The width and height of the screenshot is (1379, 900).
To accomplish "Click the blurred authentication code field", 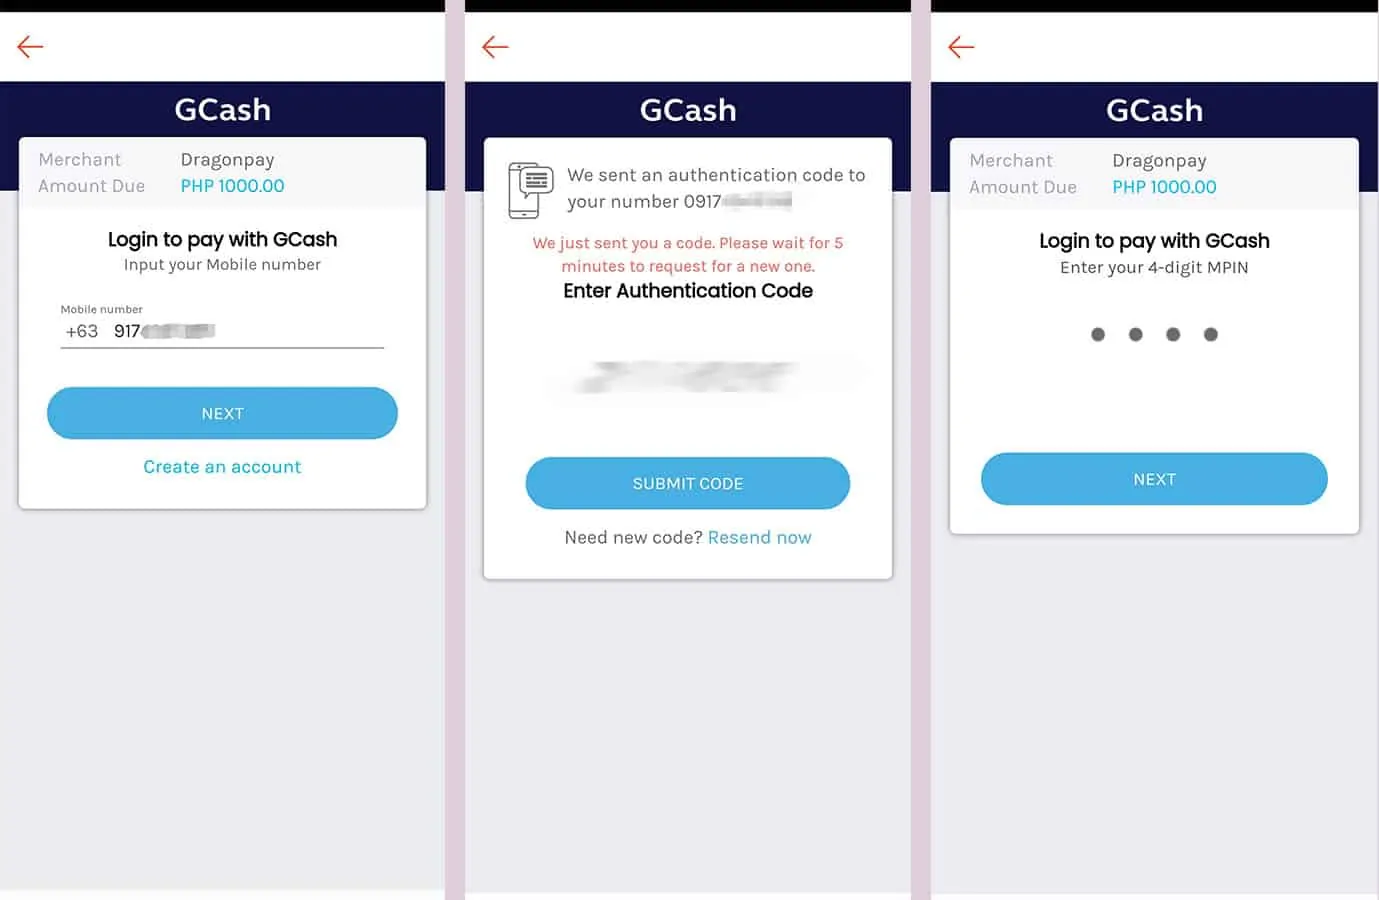I will (x=688, y=377).
